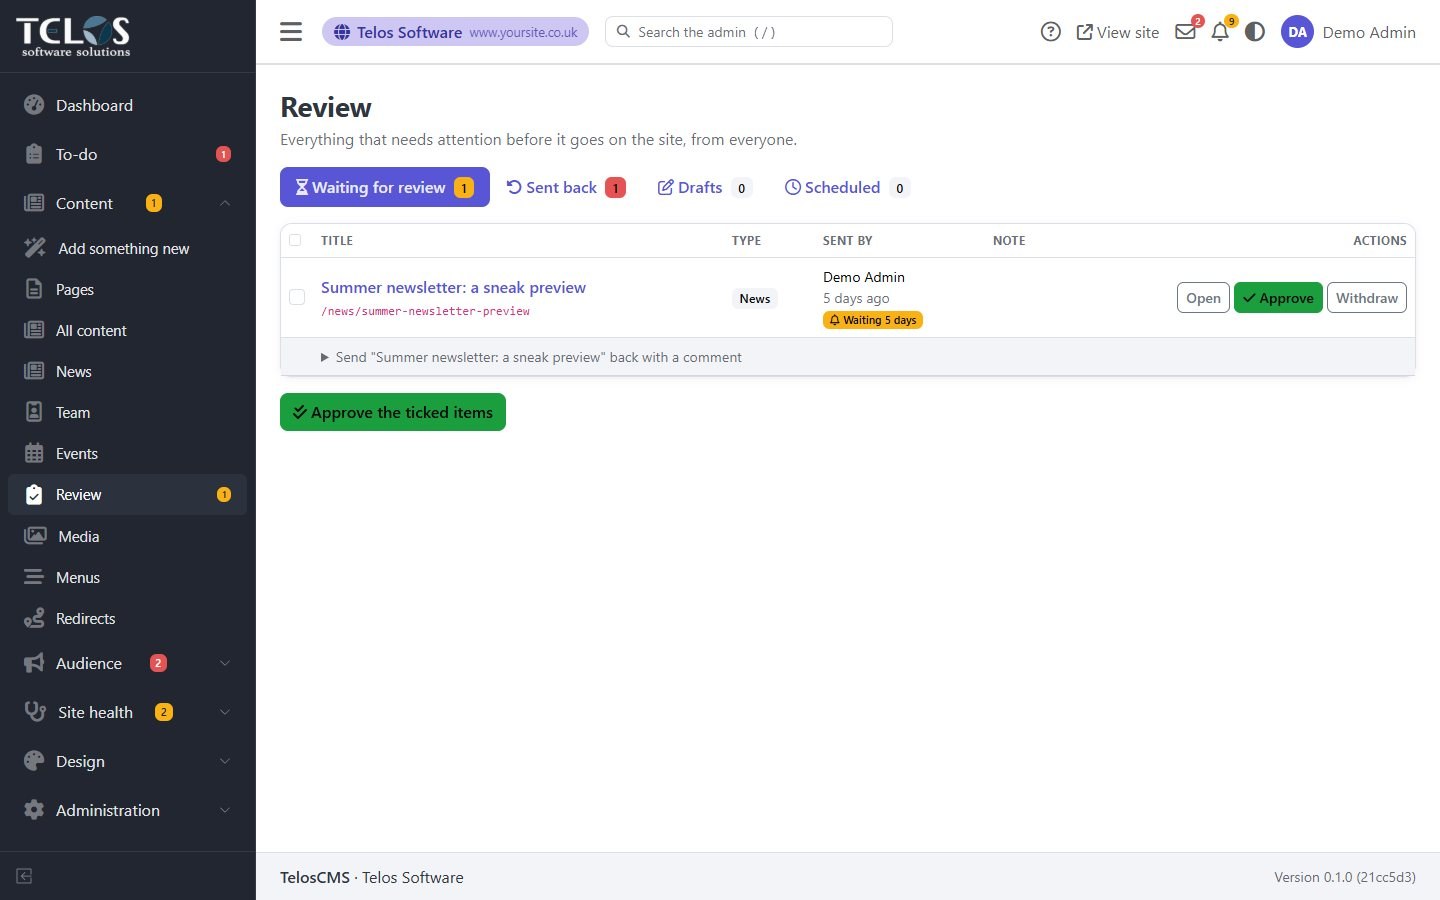The image size is (1440, 900).
Task: Switch to the Scheduled tab
Action: 846,187
